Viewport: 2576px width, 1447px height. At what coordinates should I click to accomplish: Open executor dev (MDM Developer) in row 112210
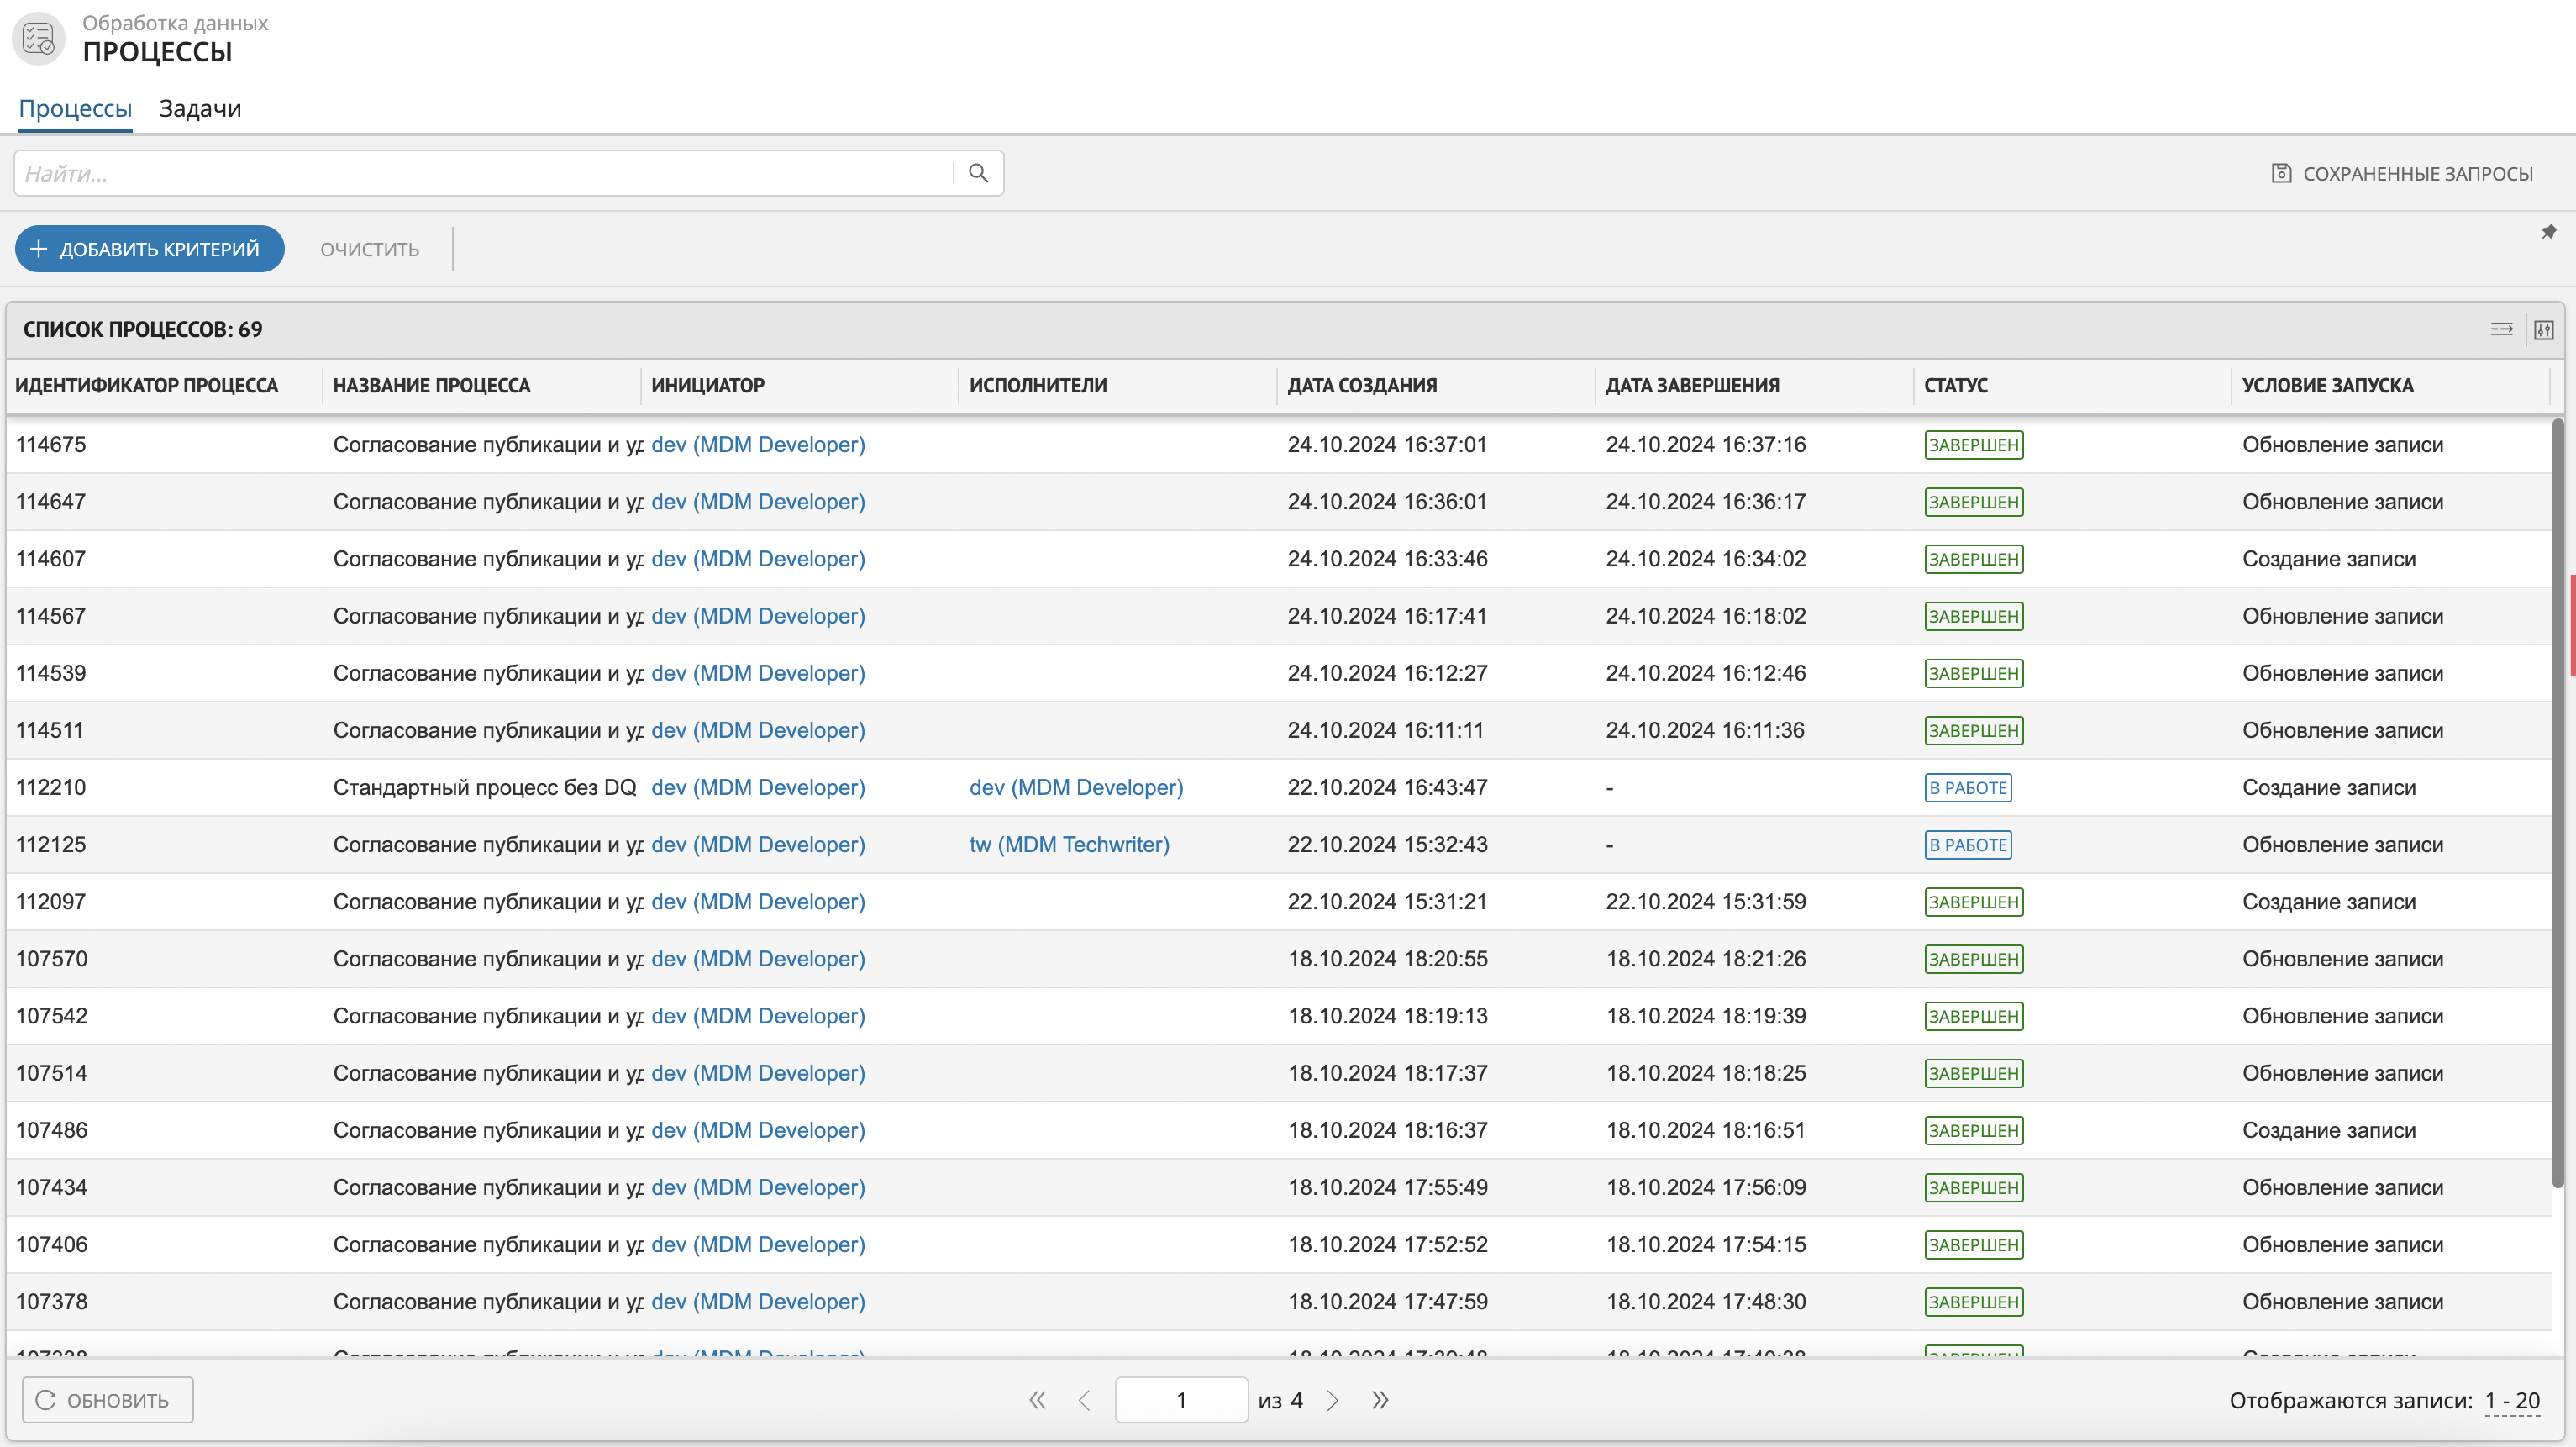(1076, 788)
